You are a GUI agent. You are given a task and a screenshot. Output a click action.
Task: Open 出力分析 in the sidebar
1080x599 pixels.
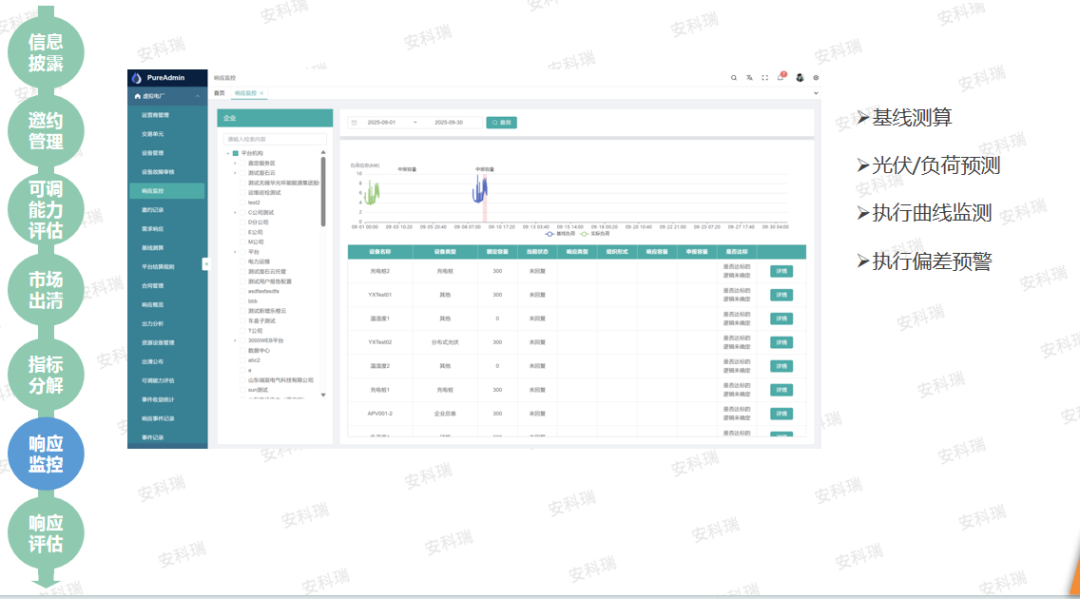coord(167,324)
